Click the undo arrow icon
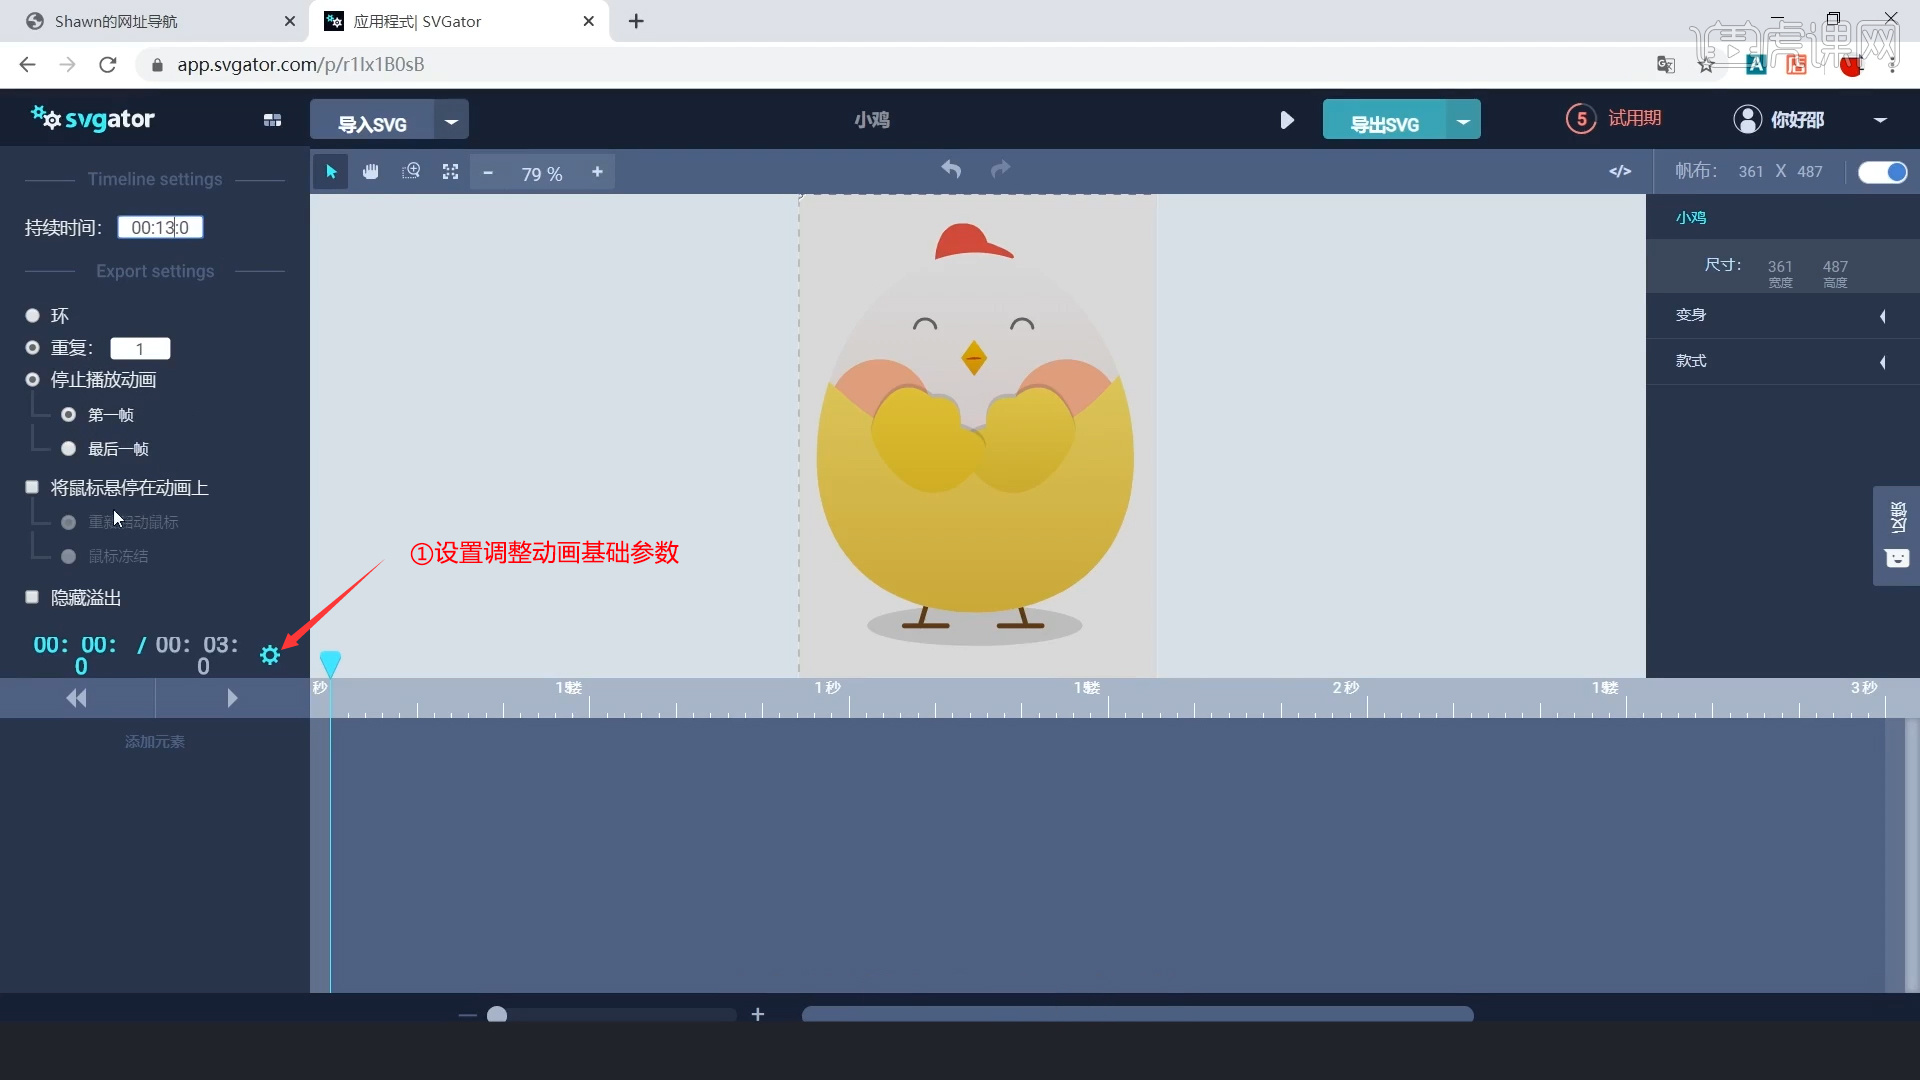Image resolution: width=1920 pixels, height=1080 pixels. [x=951, y=169]
